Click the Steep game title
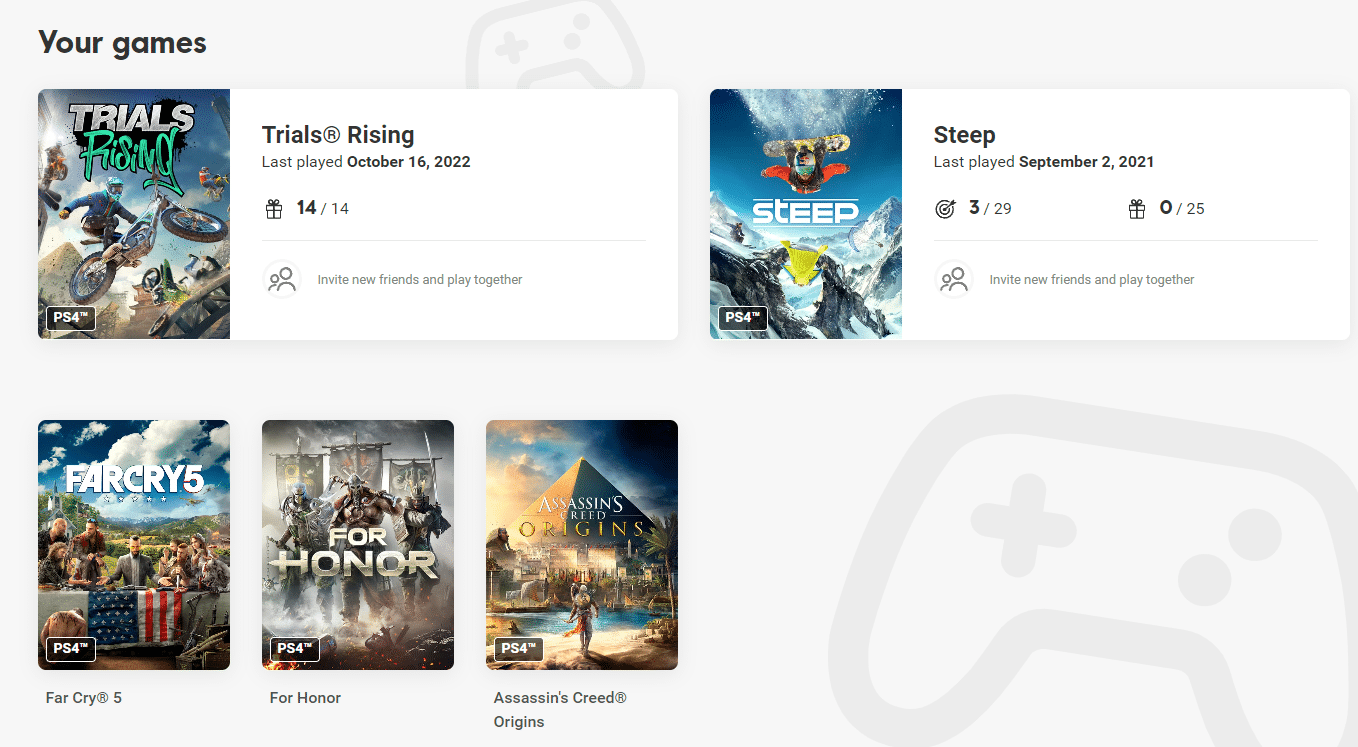Viewport: 1358px width, 747px height. pyautogui.click(x=964, y=135)
